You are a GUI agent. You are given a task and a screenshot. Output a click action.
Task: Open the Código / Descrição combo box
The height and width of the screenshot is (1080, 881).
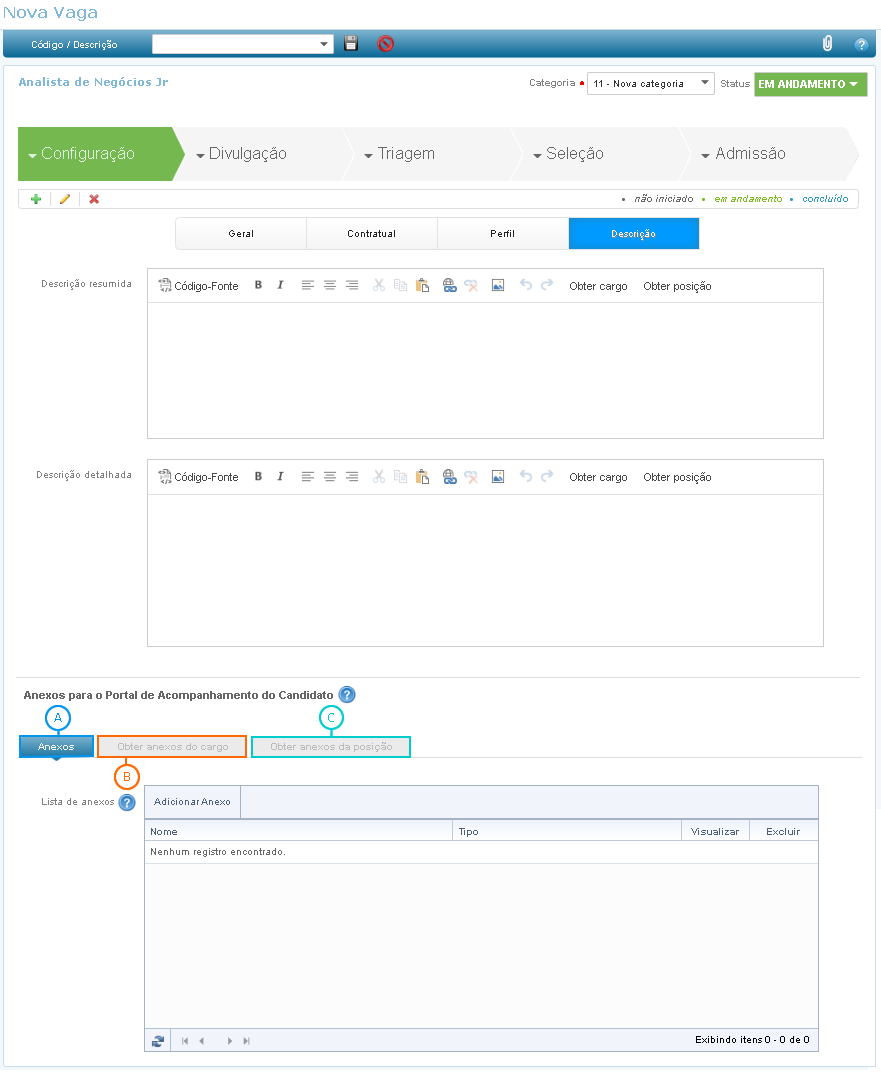pyautogui.click(x=243, y=44)
